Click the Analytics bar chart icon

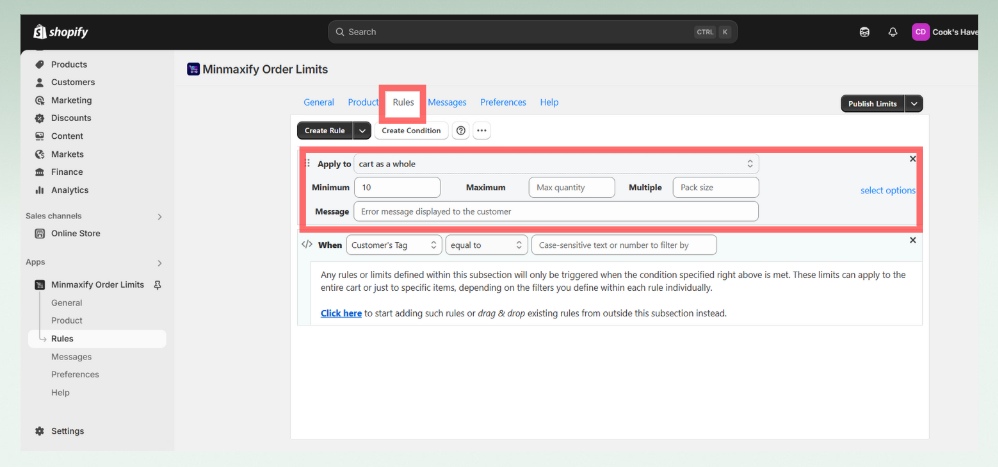pos(39,190)
